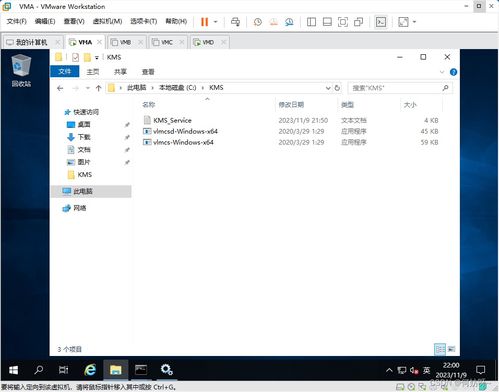
Task: Switch to large icons view in status bar
Action: click(x=451, y=349)
